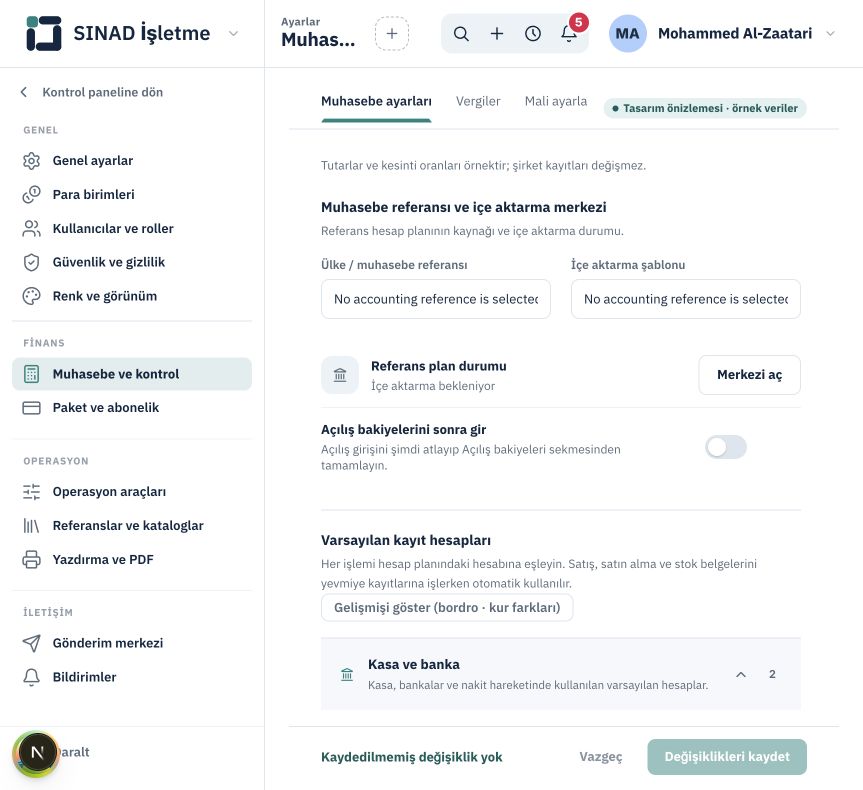Click the printer icon for Yazdırma ve PDF
863x790 pixels.
[31, 559]
